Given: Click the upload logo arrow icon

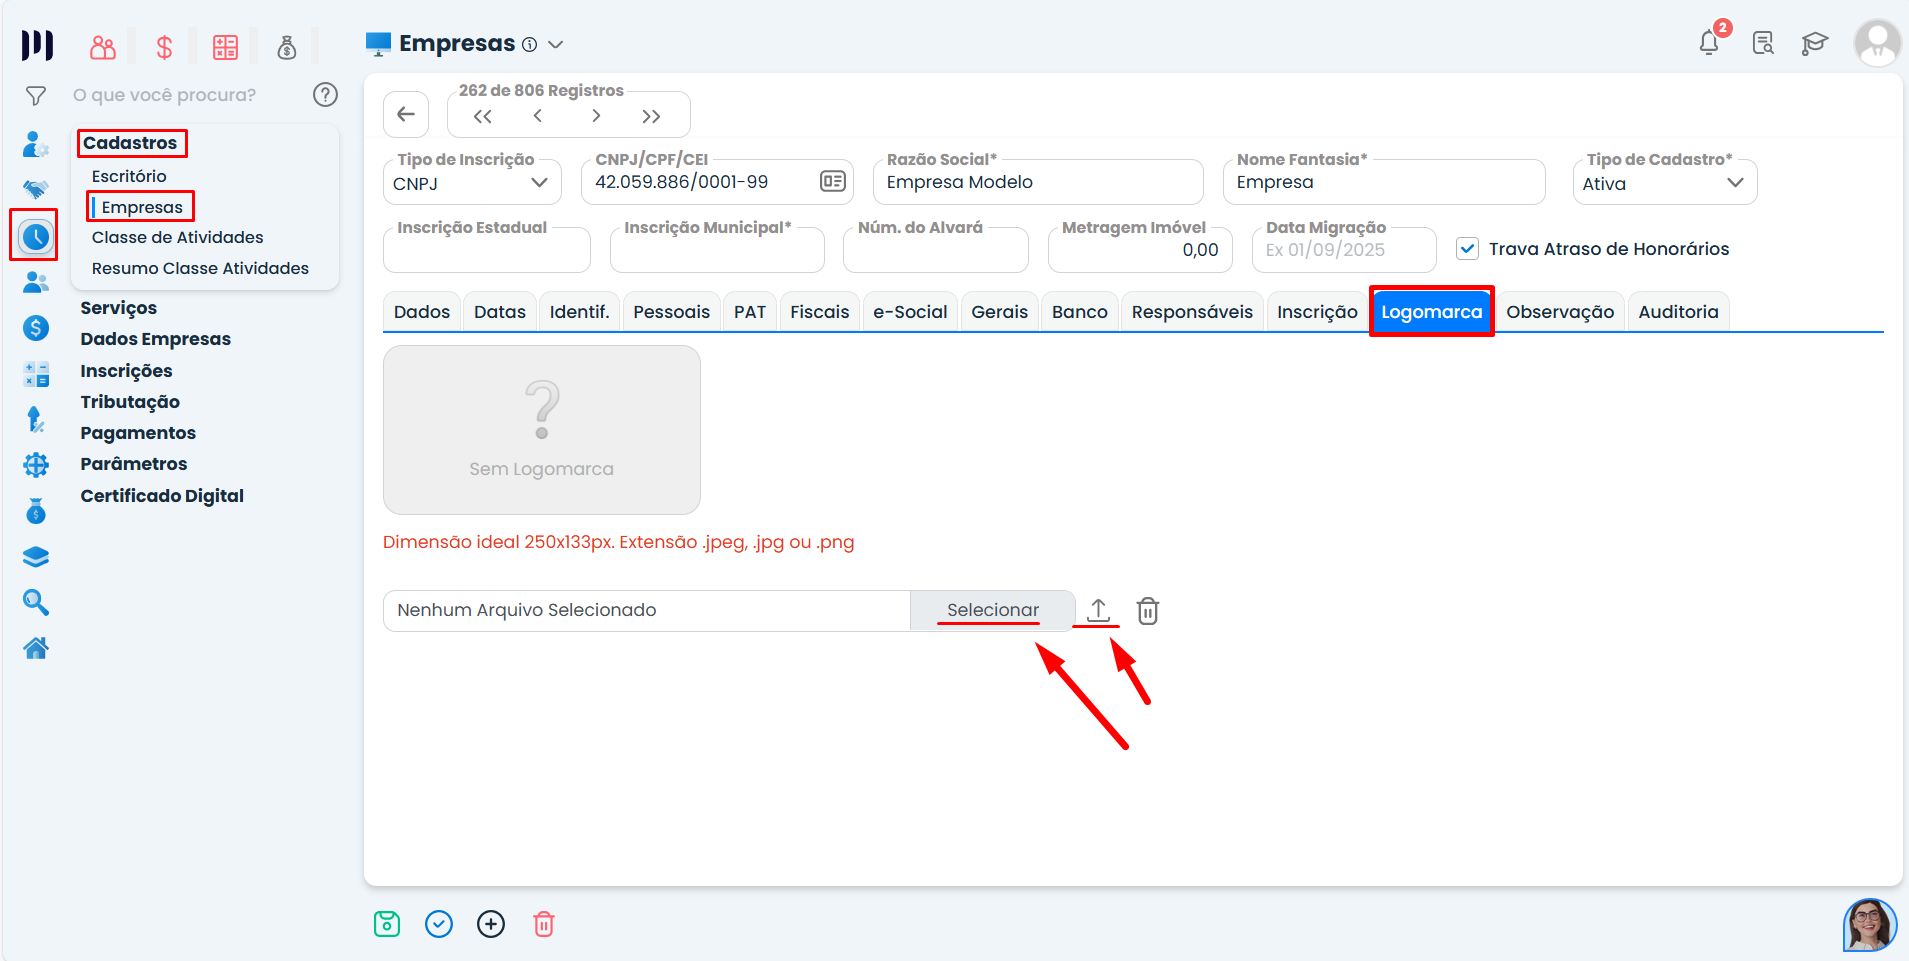Looking at the screenshot, I should point(1098,610).
